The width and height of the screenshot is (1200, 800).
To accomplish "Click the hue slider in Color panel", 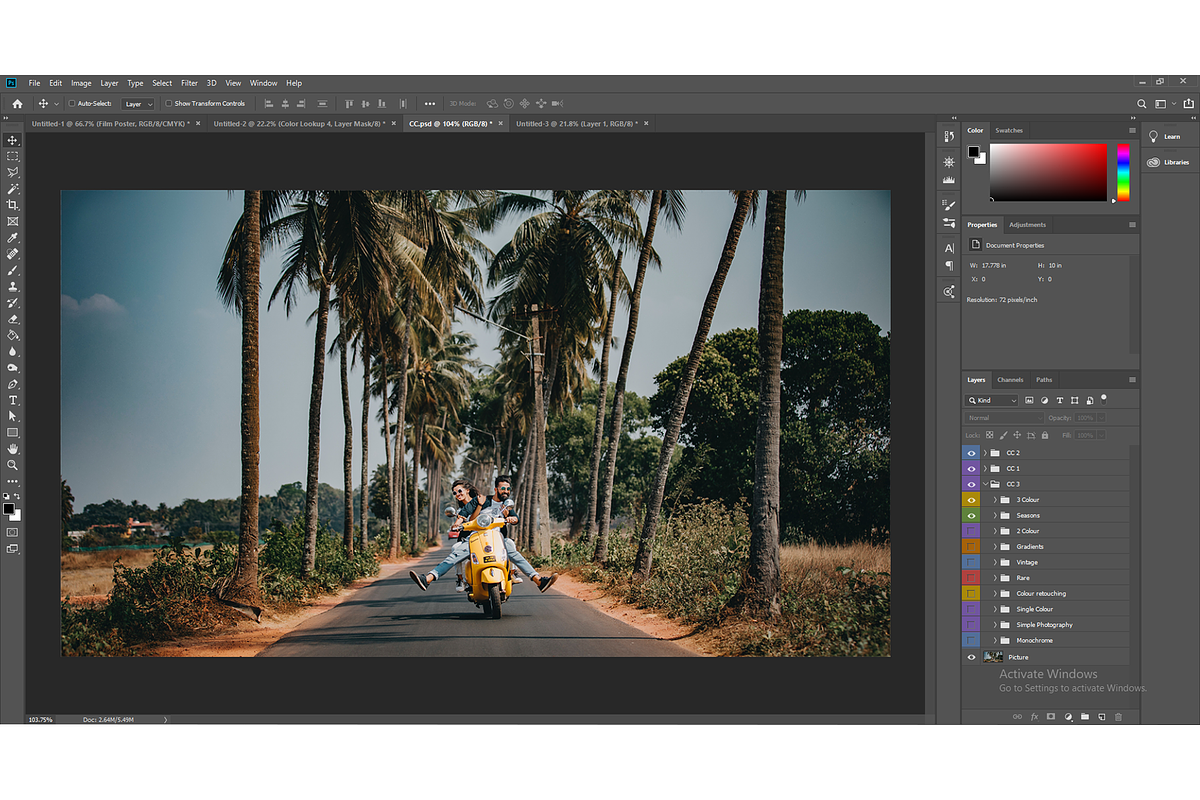I will (1123, 172).
